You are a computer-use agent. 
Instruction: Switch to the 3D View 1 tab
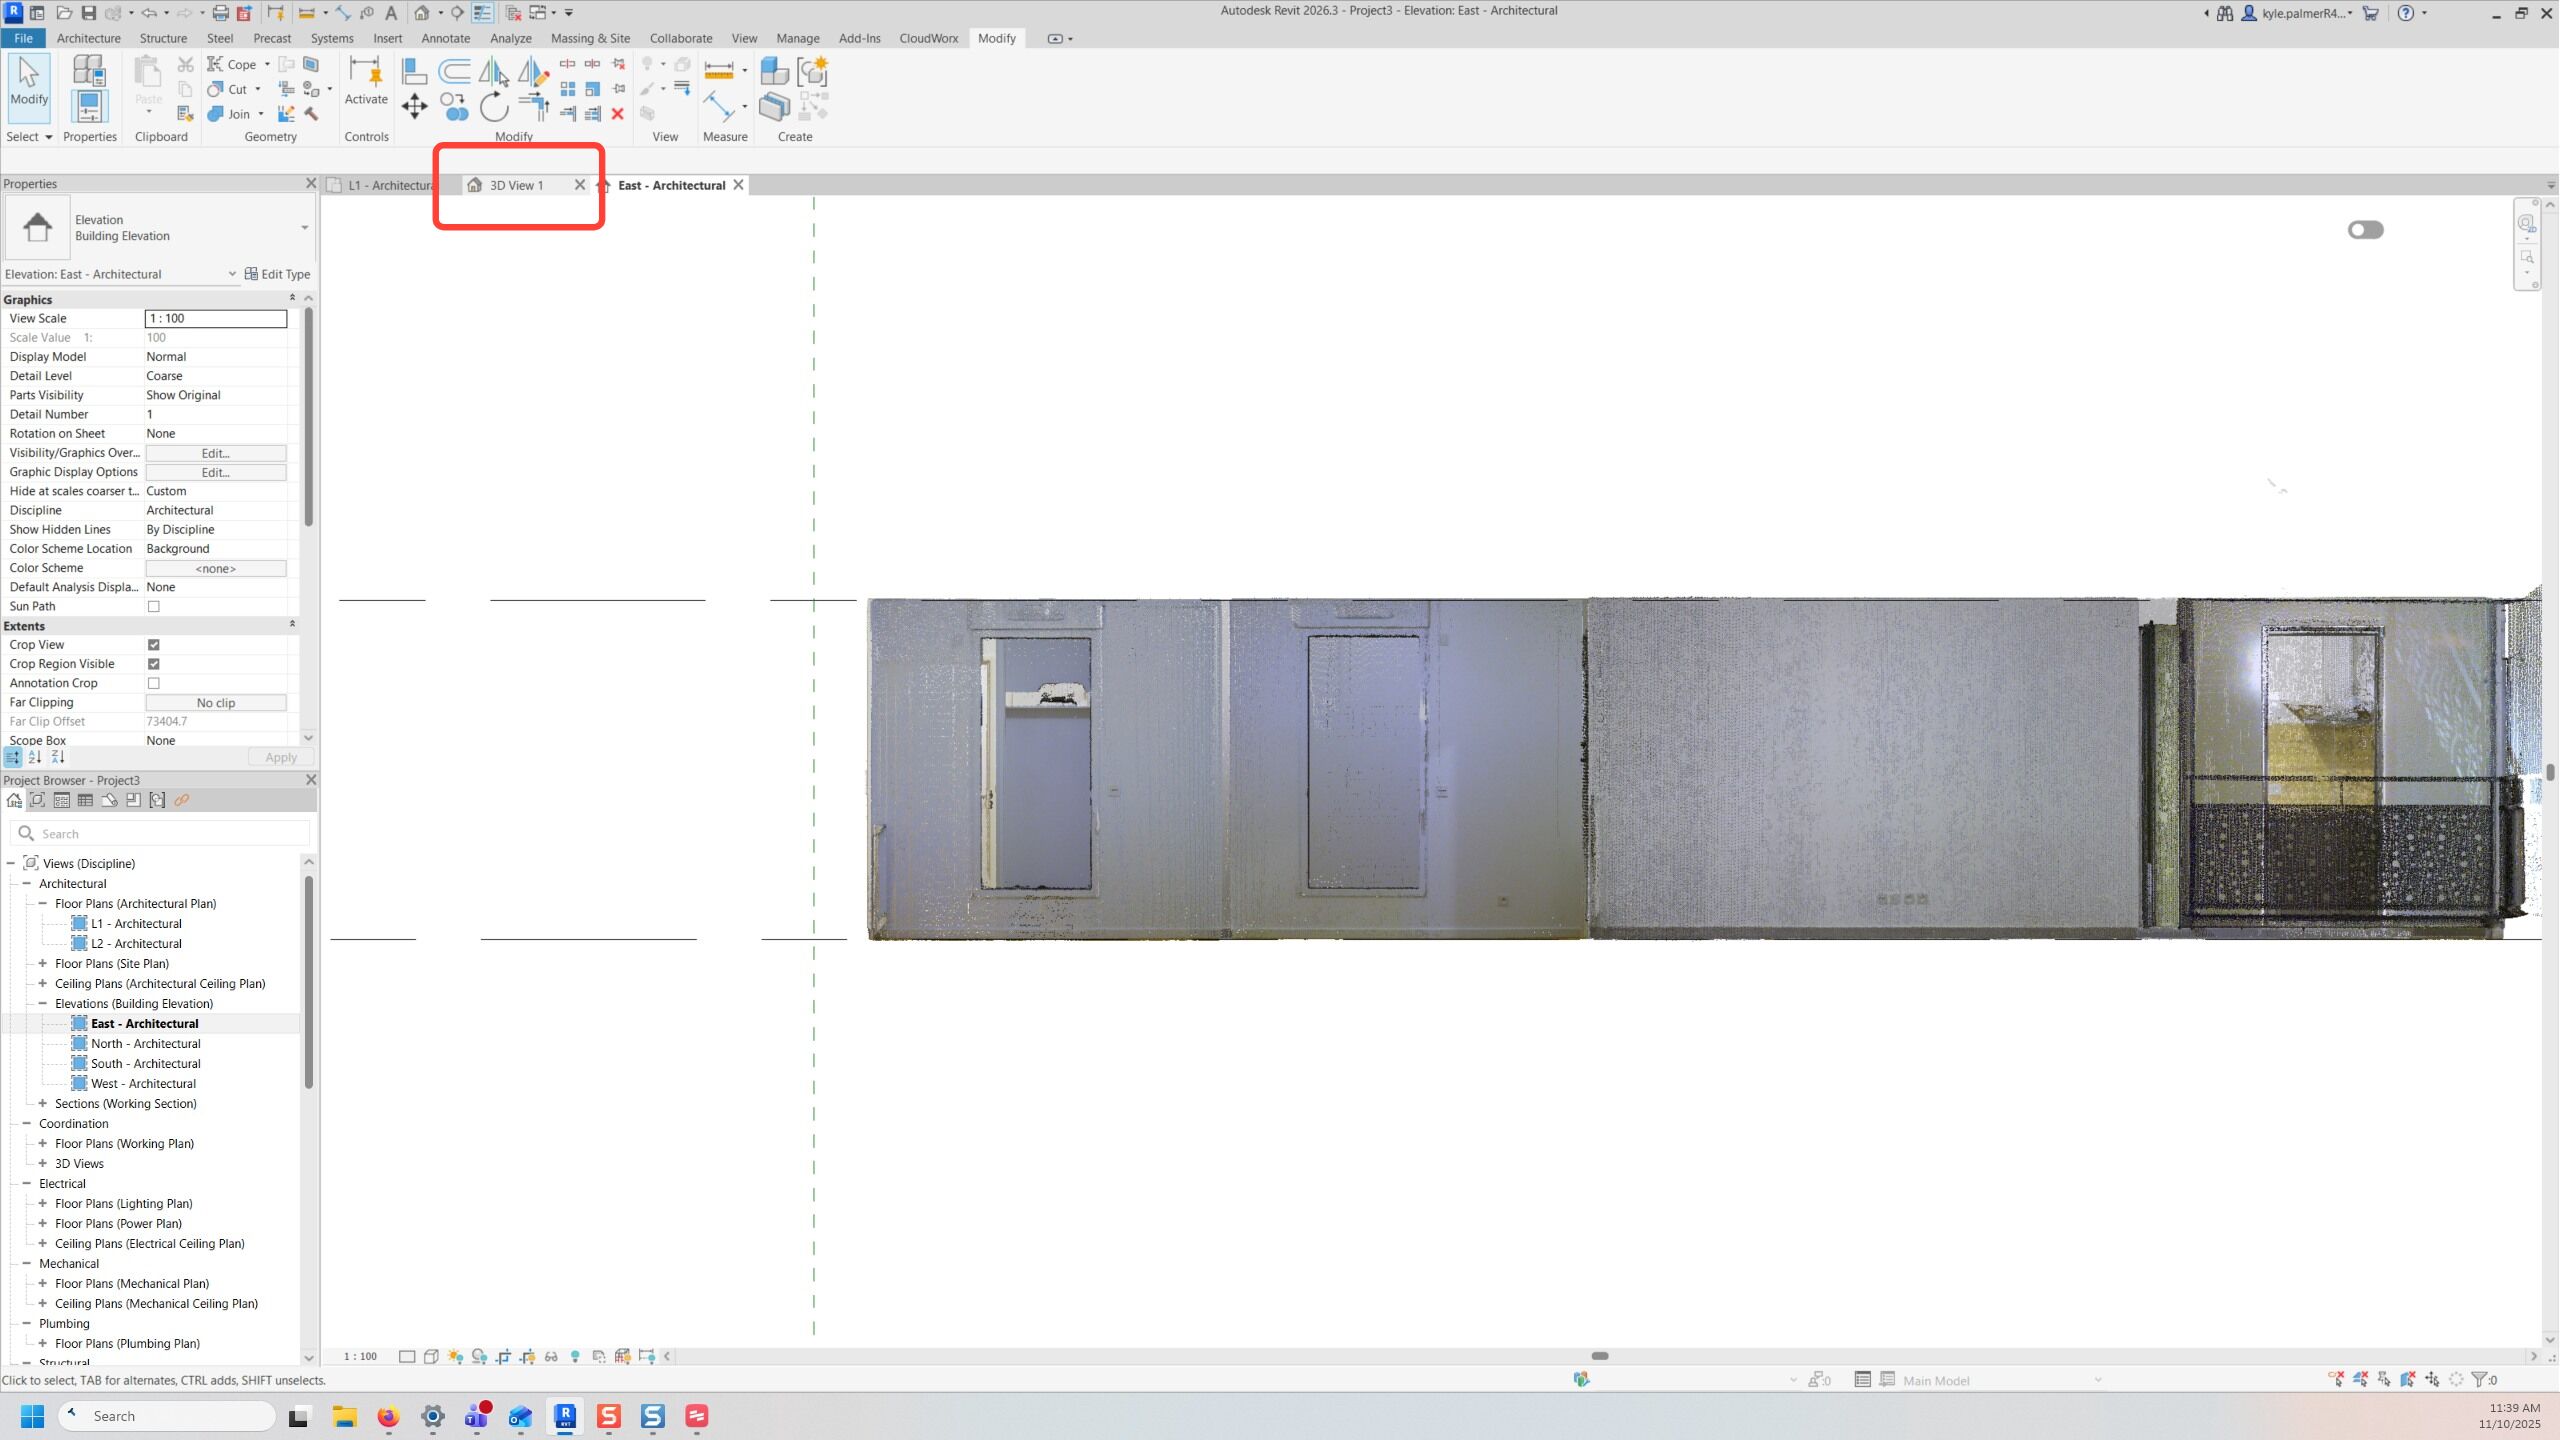coord(516,185)
